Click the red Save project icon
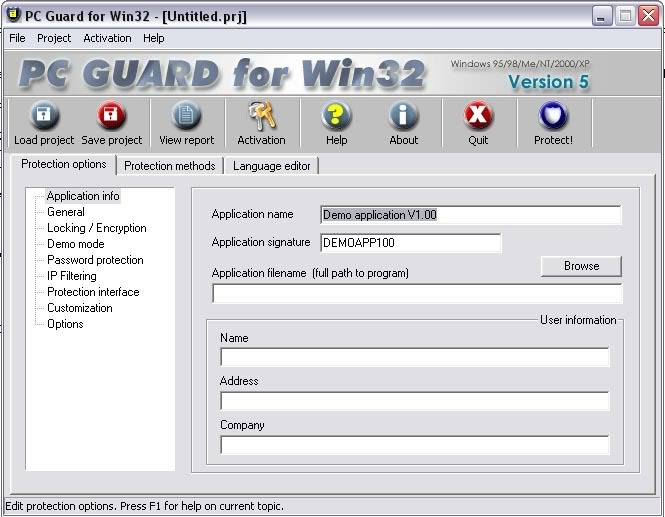The height and width of the screenshot is (517, 665). pos(111,115)
